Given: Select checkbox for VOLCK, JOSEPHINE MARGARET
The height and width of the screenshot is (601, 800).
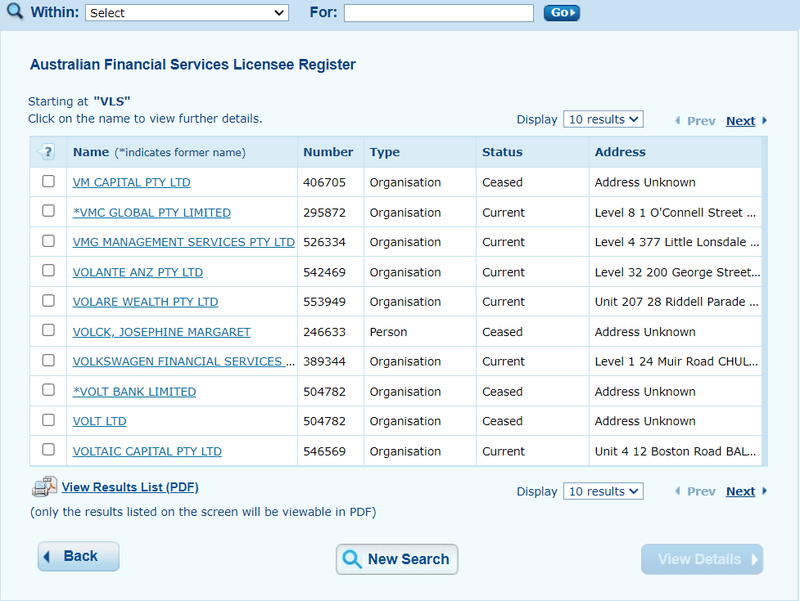Looking at the screenshot, I should (48, 330).
